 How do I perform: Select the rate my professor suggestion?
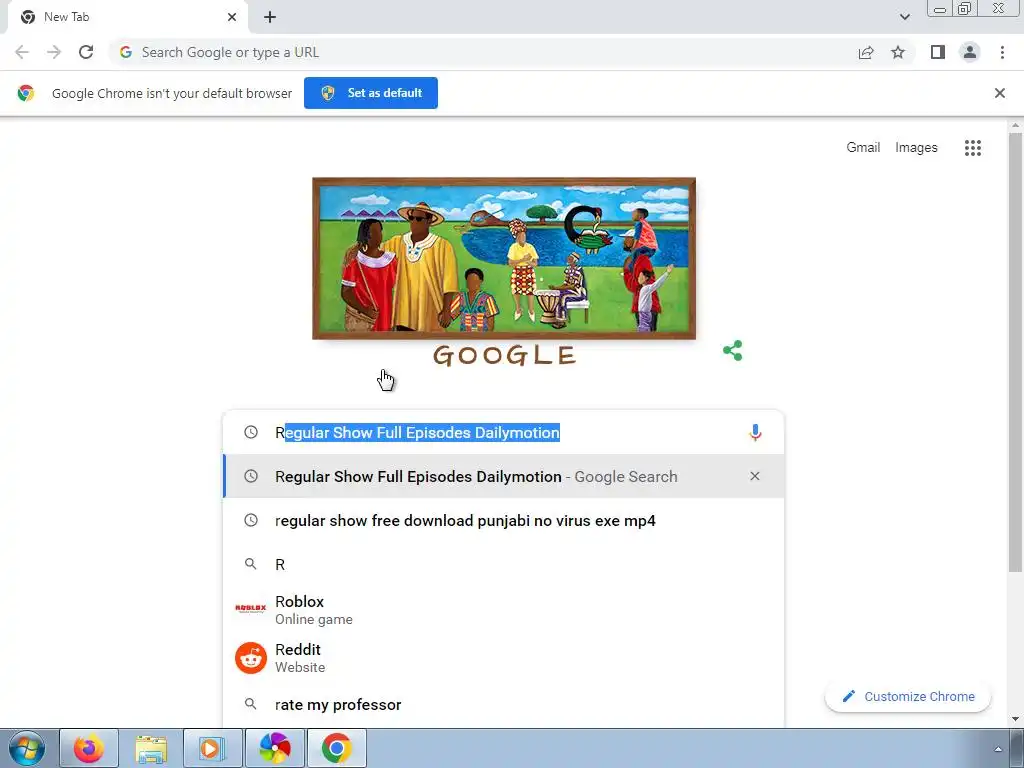[504, 705]
